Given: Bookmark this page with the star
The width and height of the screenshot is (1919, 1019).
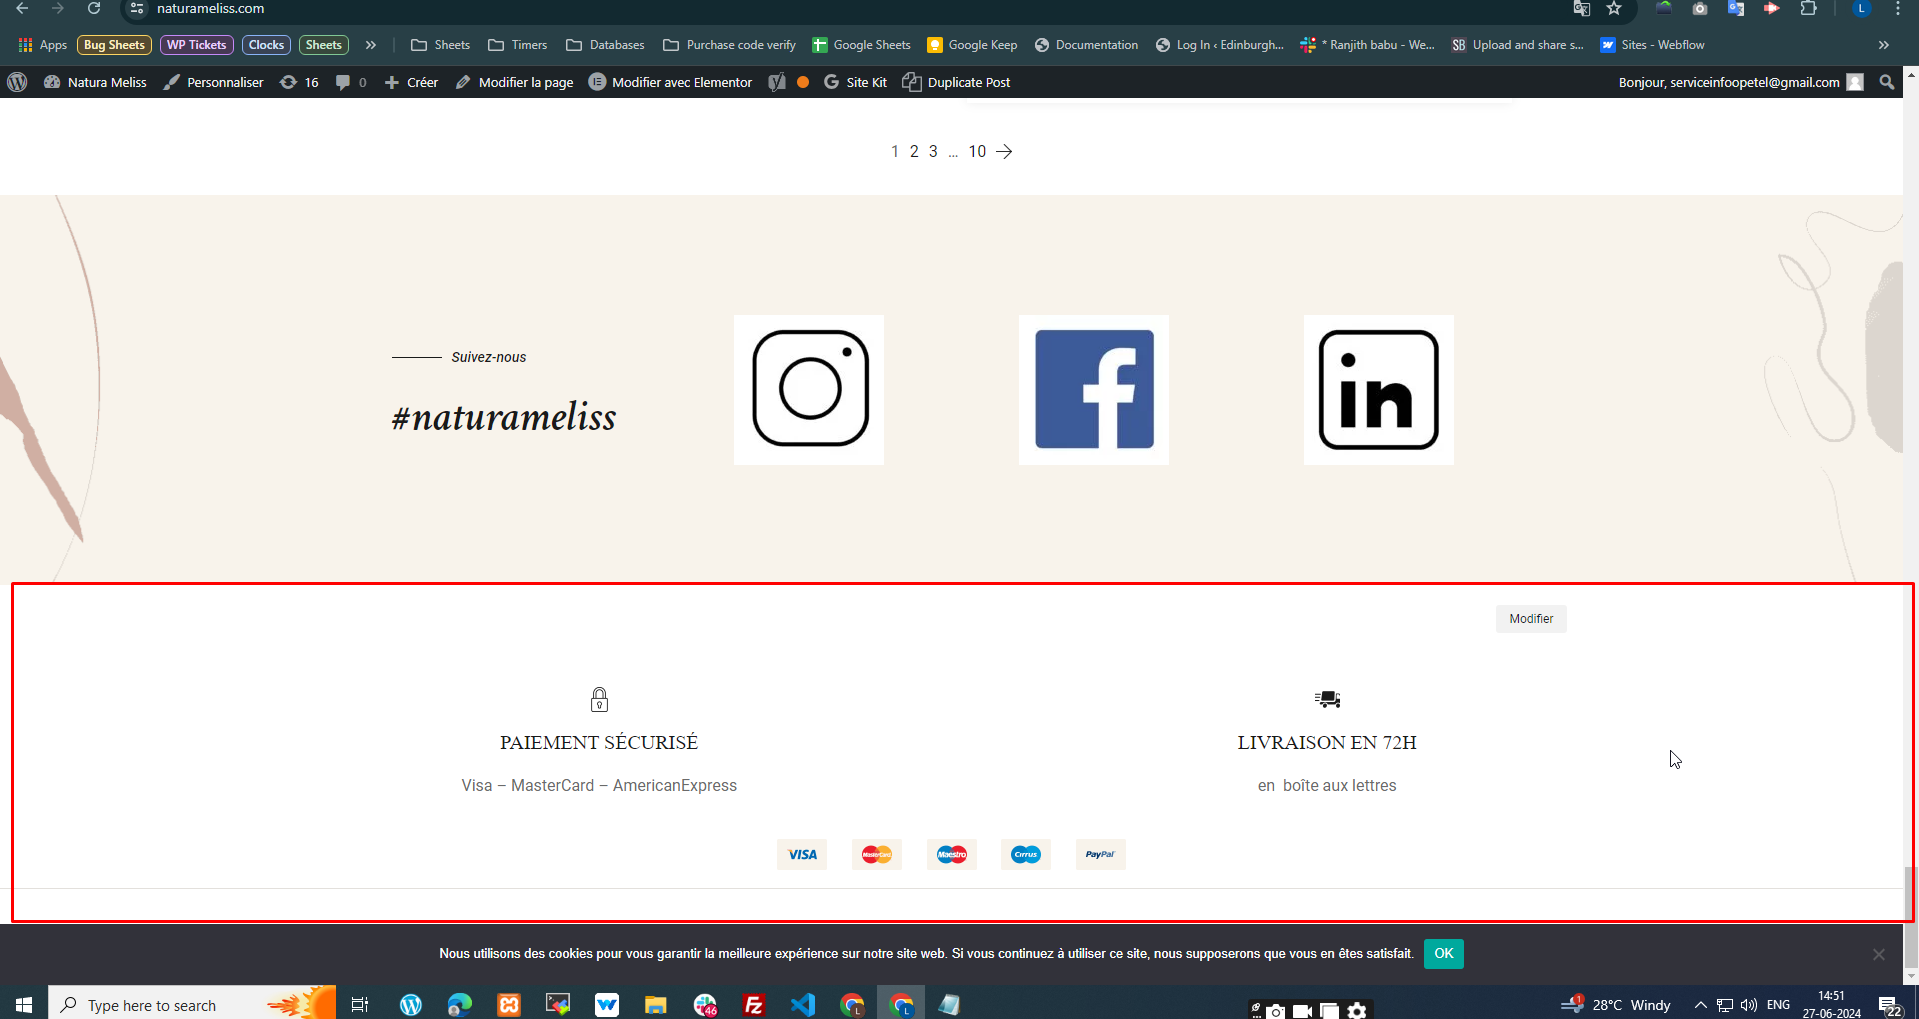Looking at the screenshot, I should (1614, 8).
